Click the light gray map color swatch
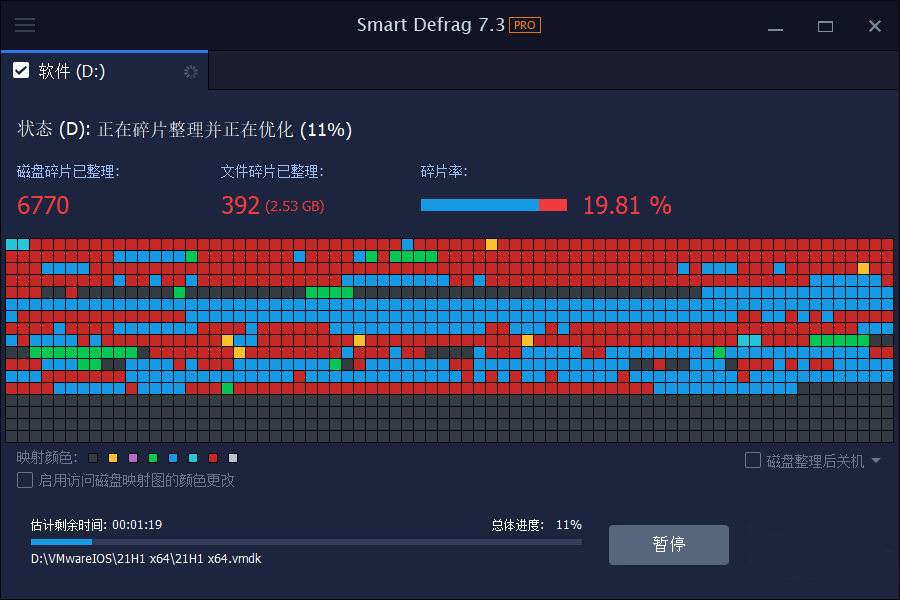 pos(233,458)
